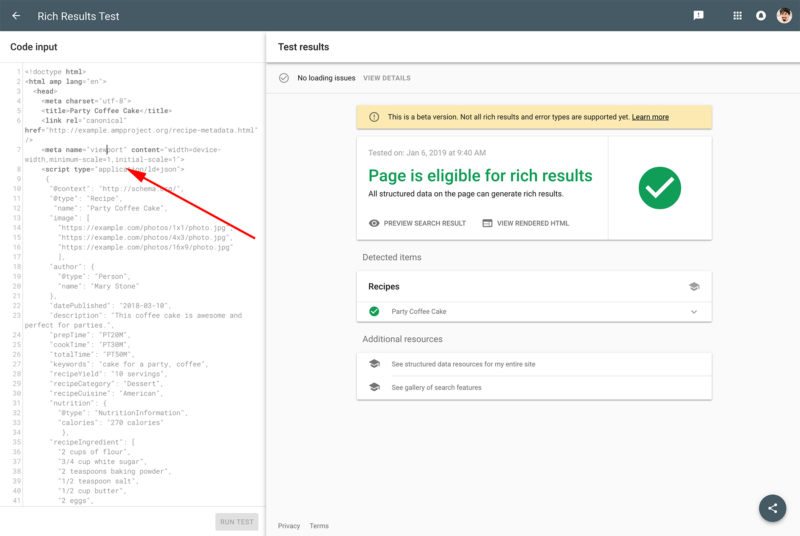Viewport: 800px width, 536px height.
Task: Open View Details for loading issues
Action: click(x=386, y=78)
